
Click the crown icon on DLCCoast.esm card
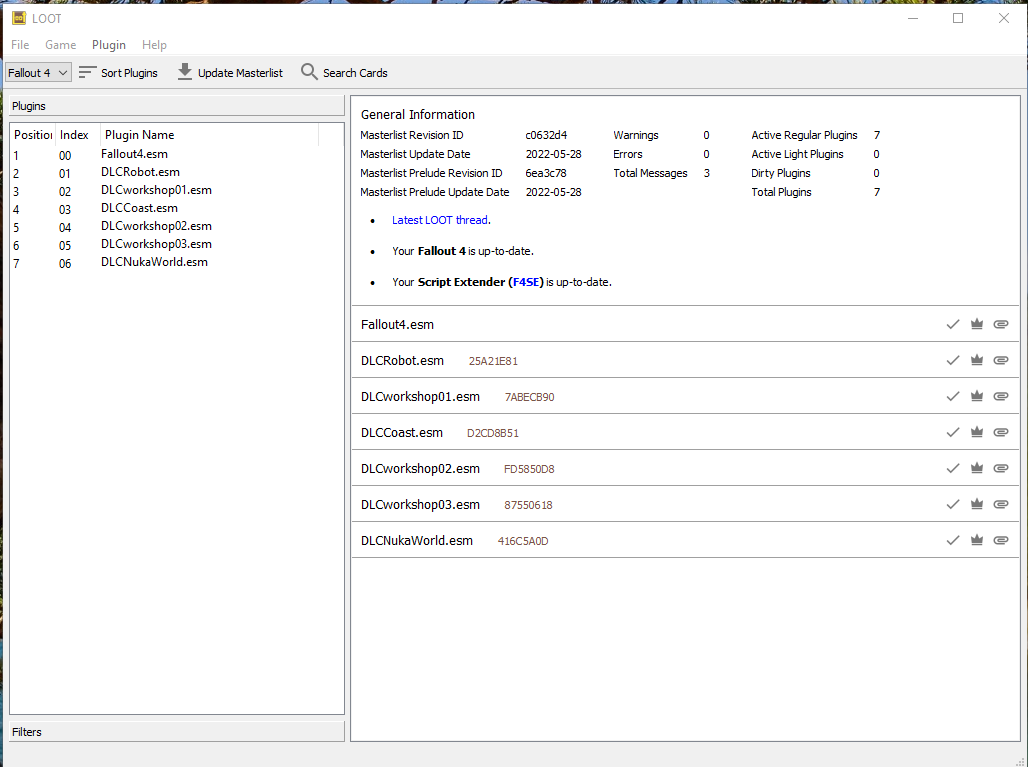pyautogui.click(x=977, y=432)
